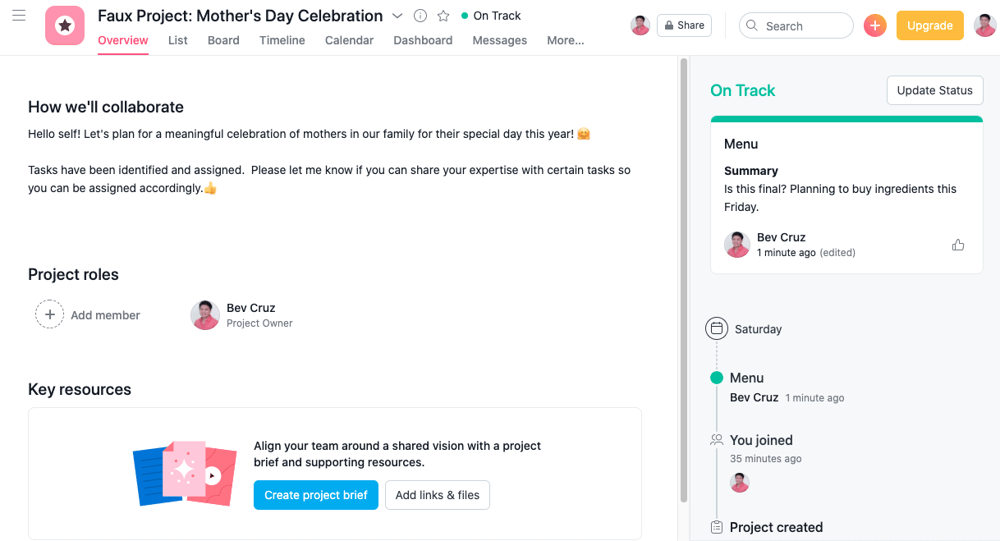The width and height of the screenshot is (1000, 541).
Task: Expand the project title dropdown chevron
Action: (397, 16)
